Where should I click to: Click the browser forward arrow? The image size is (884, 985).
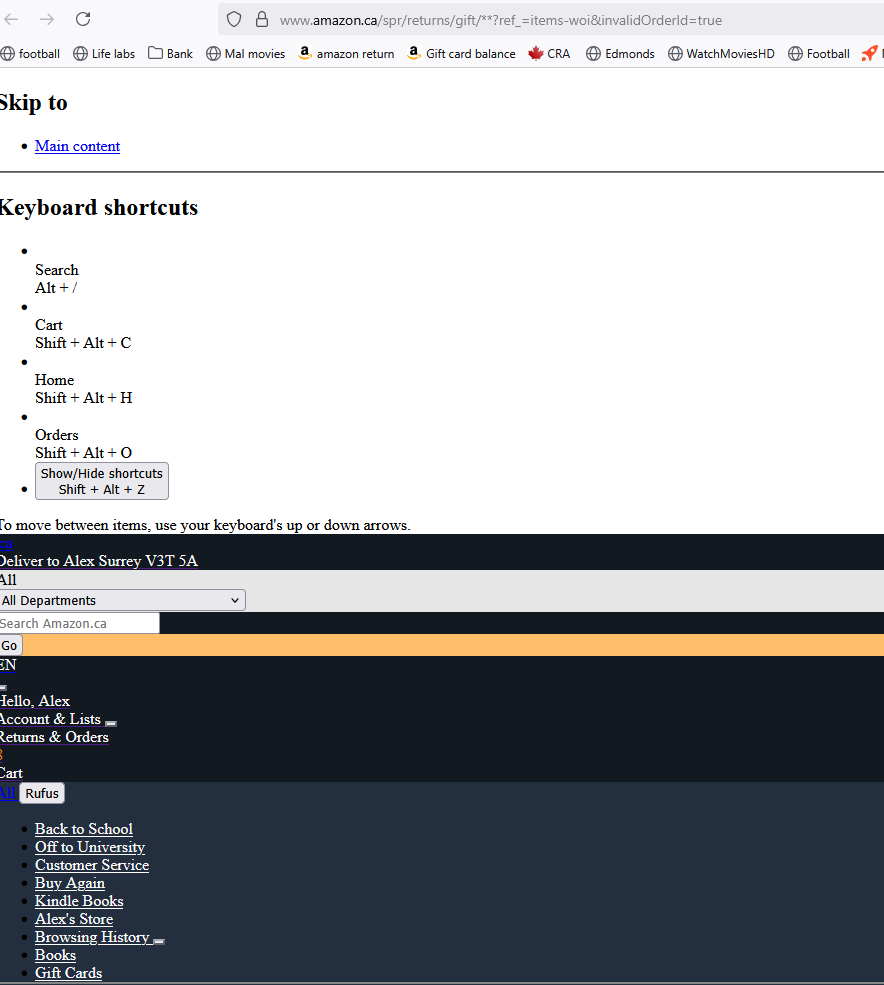(x=47, y=19)
